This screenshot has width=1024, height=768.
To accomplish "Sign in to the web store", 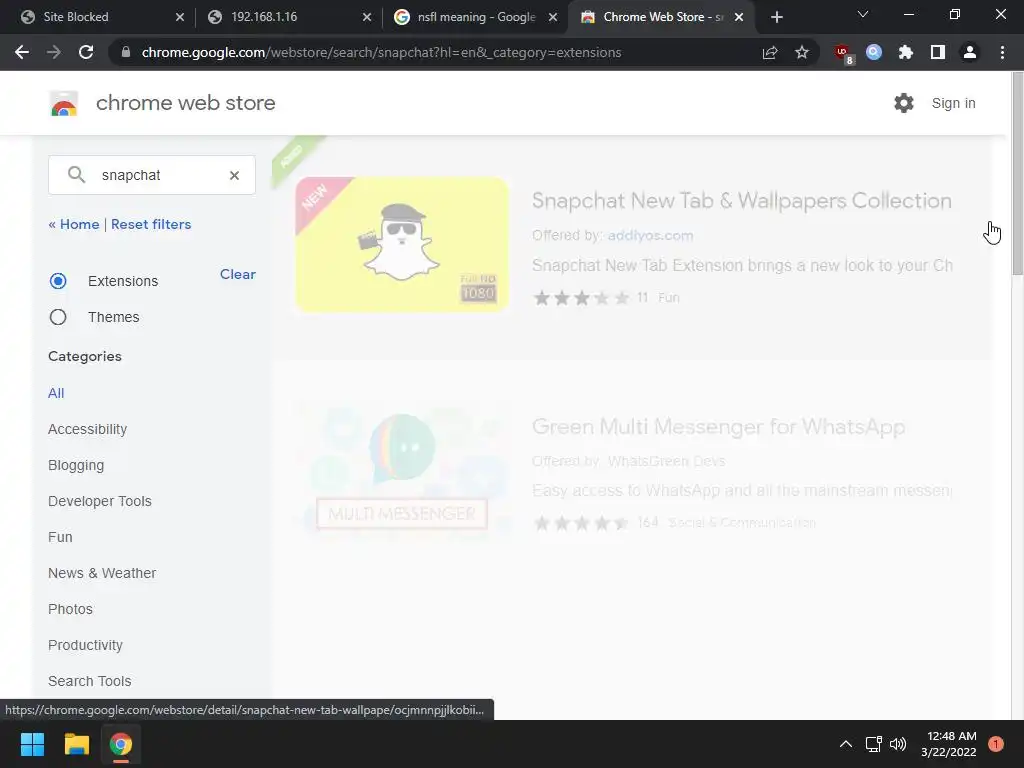I will coord(953,103).
